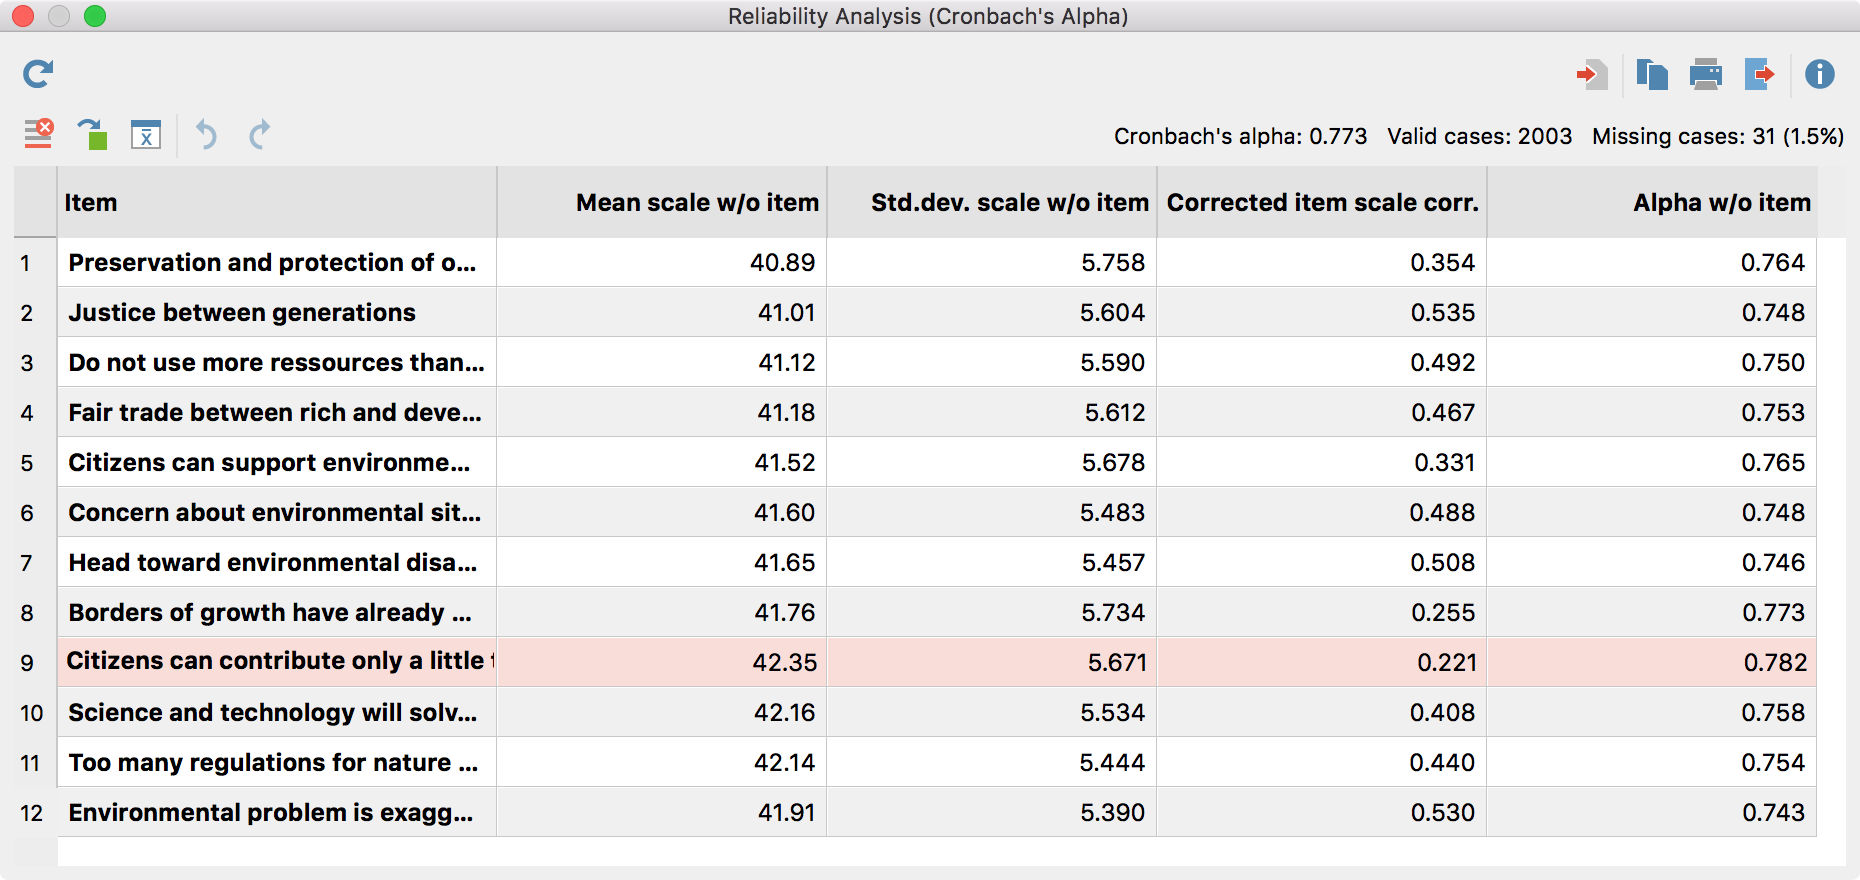
Task: Sort by Std.dev. scale w/o item header
Action: click(x=992, y=202)
